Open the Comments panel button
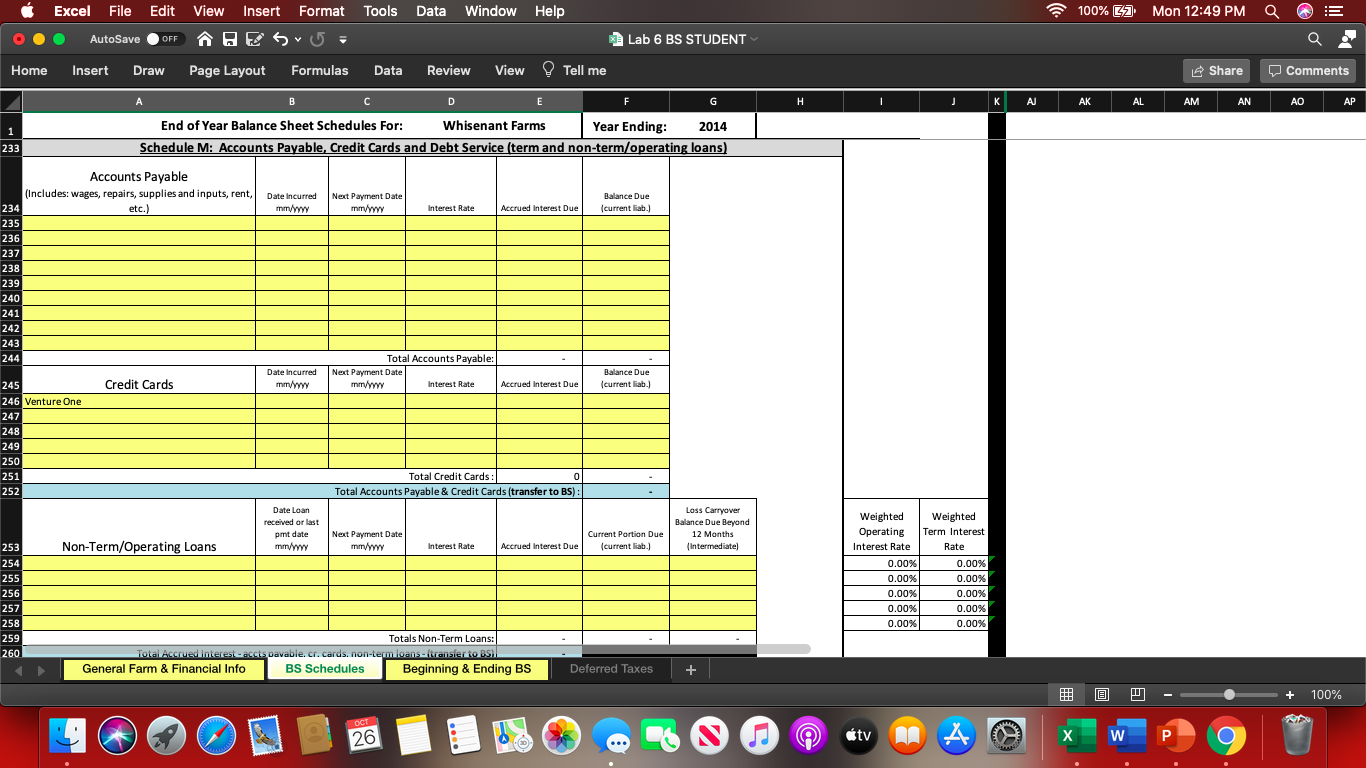Viewport: 1366px width, 768px height. coord(1307,70)
